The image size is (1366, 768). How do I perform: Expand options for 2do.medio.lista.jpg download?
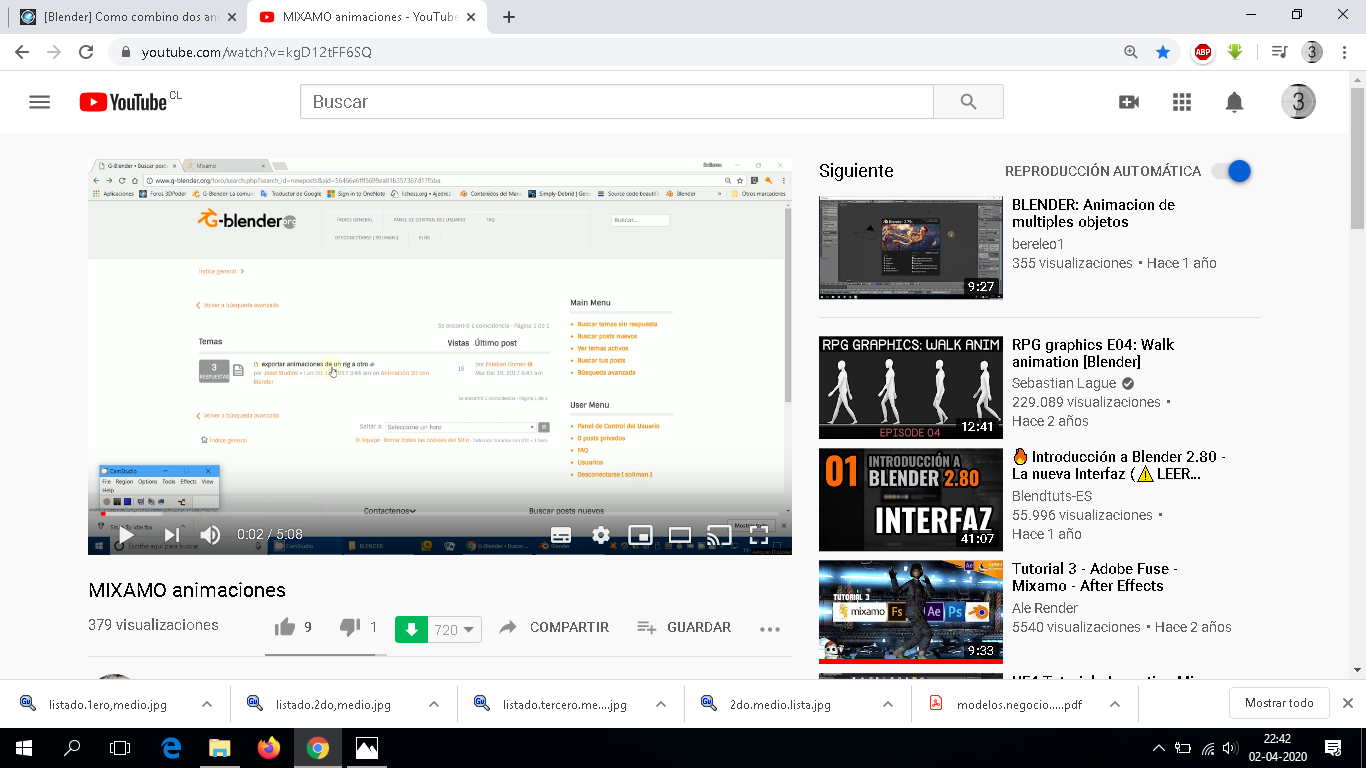tap(888, 704)
